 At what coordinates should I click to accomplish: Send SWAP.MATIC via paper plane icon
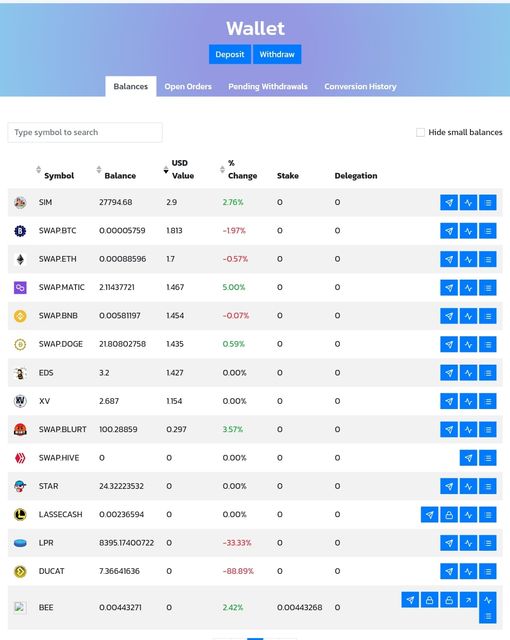click(449, 288)
